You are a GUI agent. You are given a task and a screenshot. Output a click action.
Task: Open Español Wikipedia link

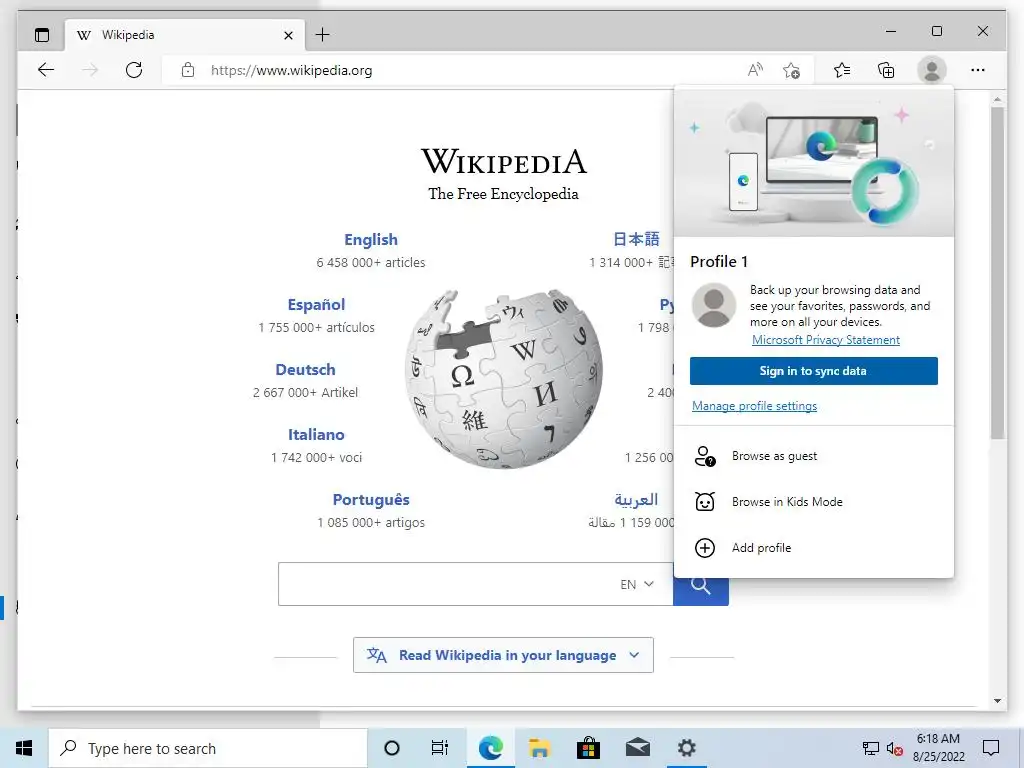(316, 304)
